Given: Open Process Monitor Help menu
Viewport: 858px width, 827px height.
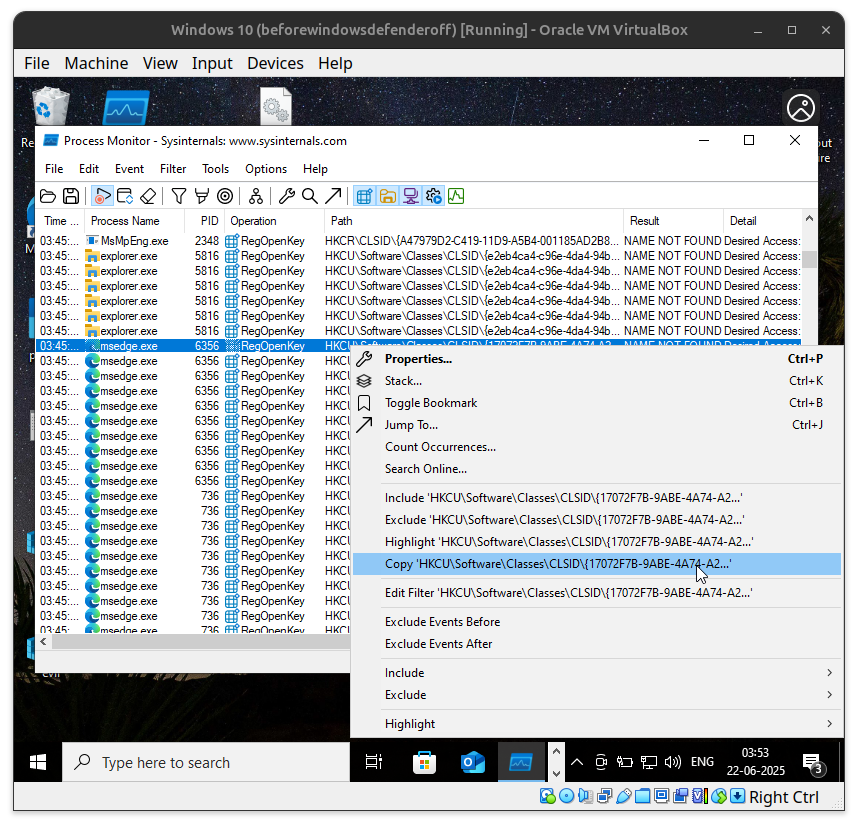Looking at the screenshot, I should point(315,169).
